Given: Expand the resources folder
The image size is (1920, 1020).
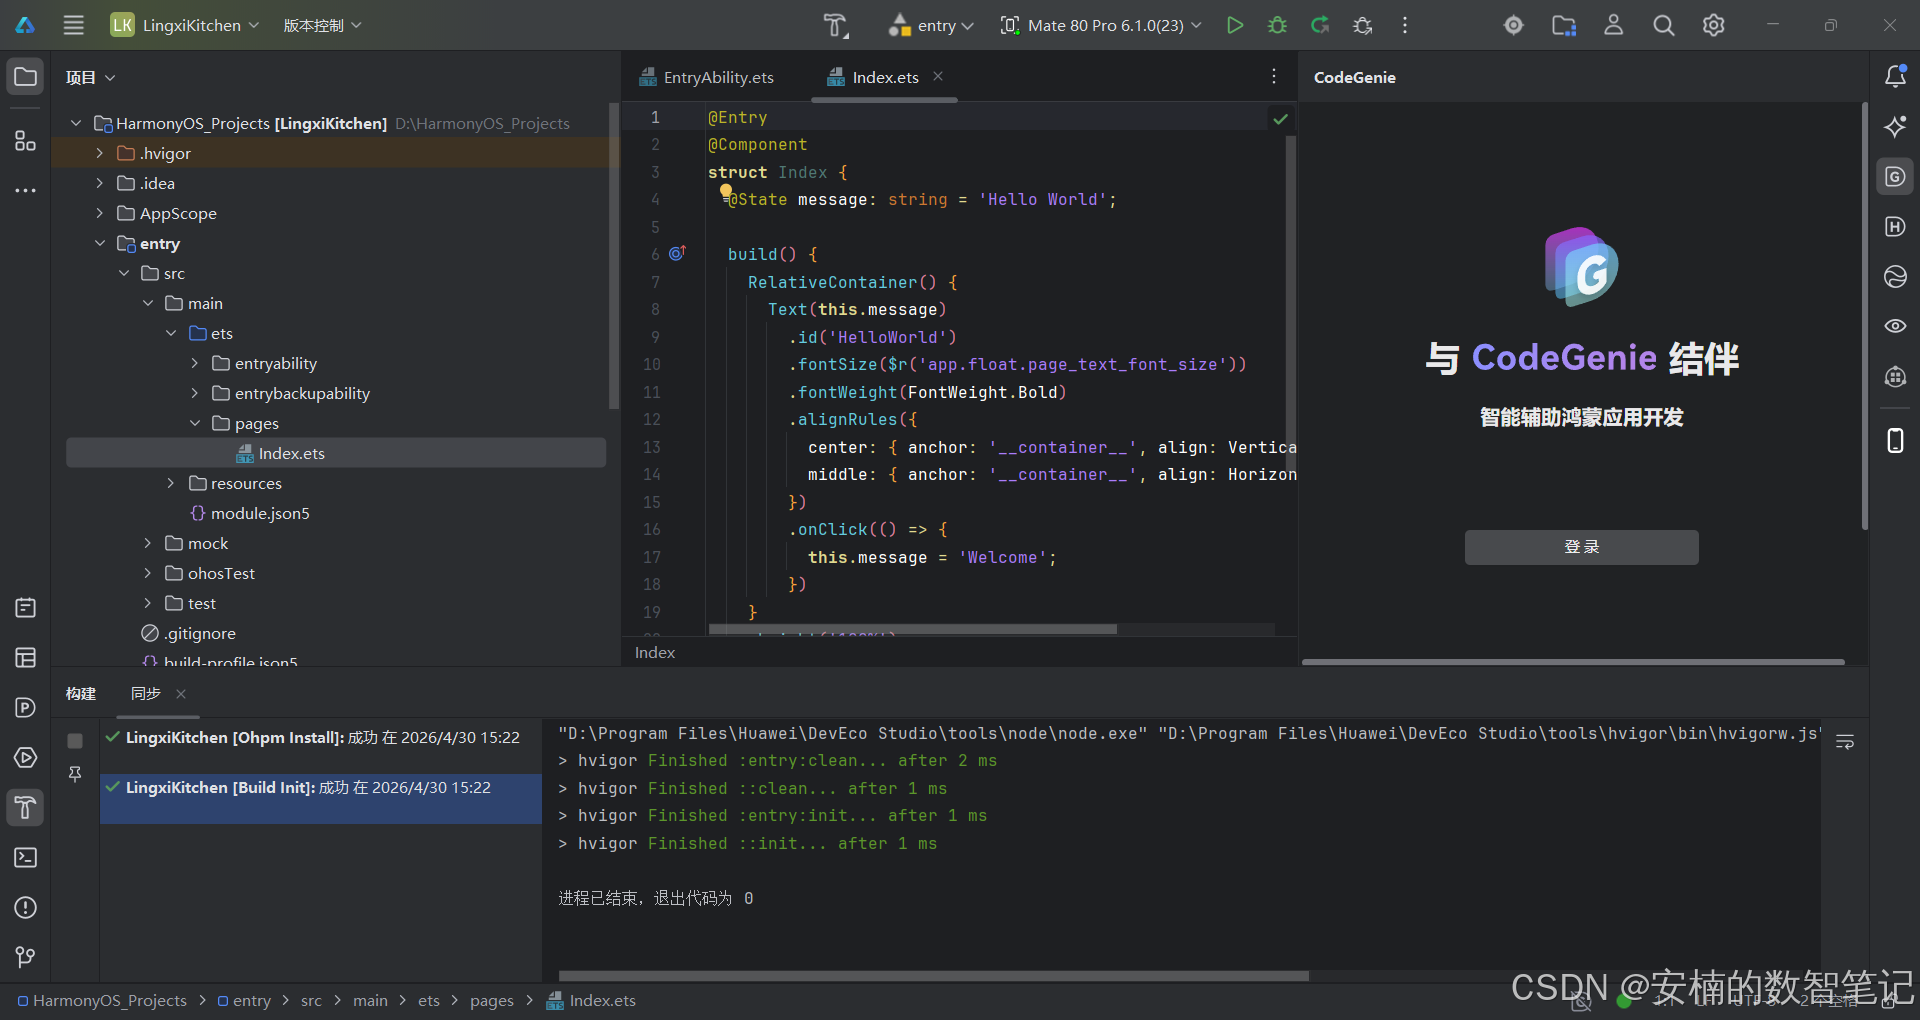Looking at the screenshot, I should point(171,483).
